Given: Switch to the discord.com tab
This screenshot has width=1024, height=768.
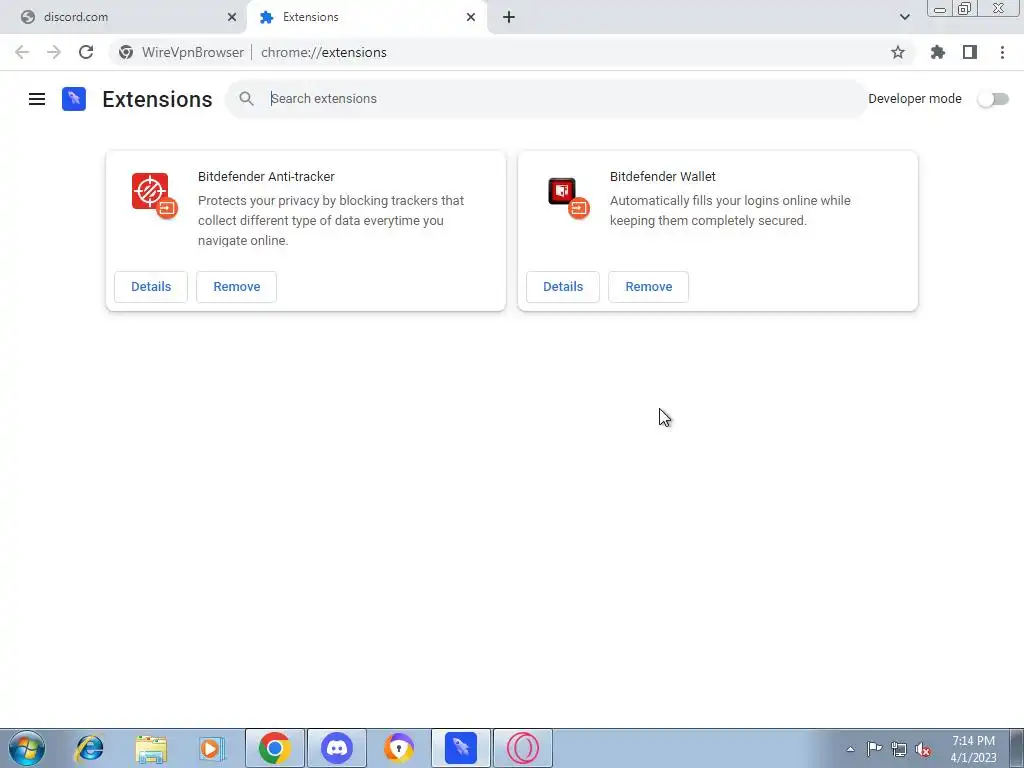Looking at the screenshot, I should click(x=122, y=17).
